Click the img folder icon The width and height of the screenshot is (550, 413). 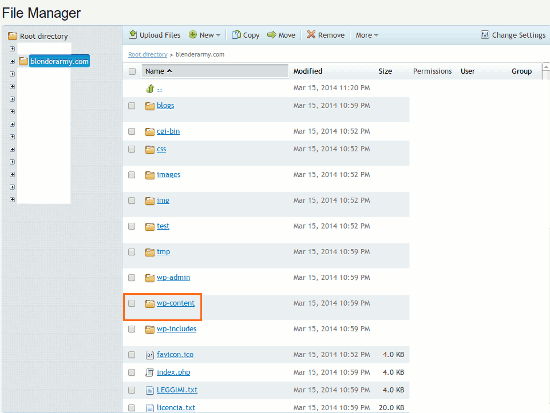(x=150, y=201)
